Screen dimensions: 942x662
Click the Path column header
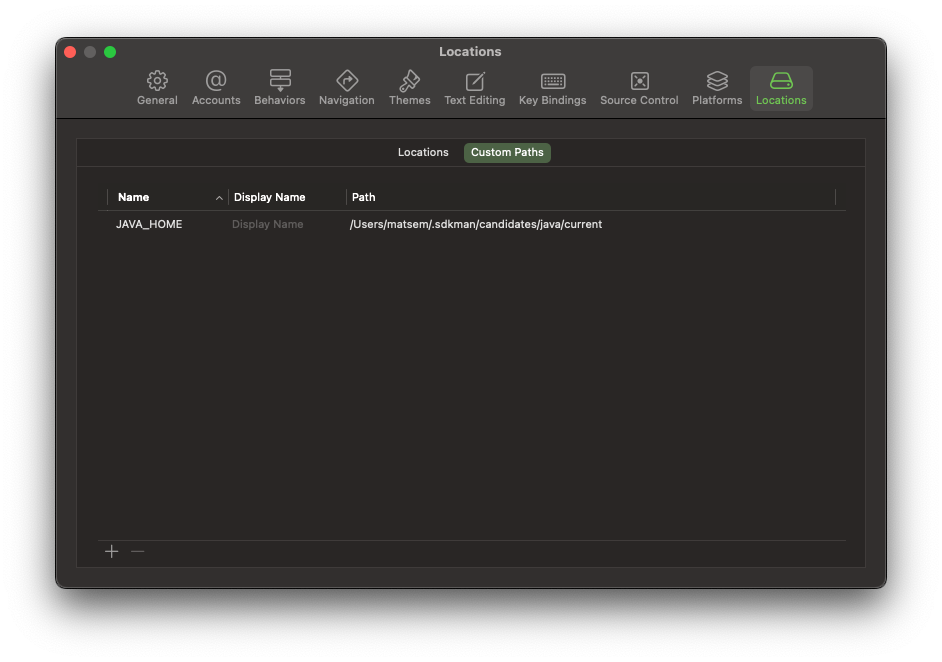pyautogui.click(x=364, y=197)
